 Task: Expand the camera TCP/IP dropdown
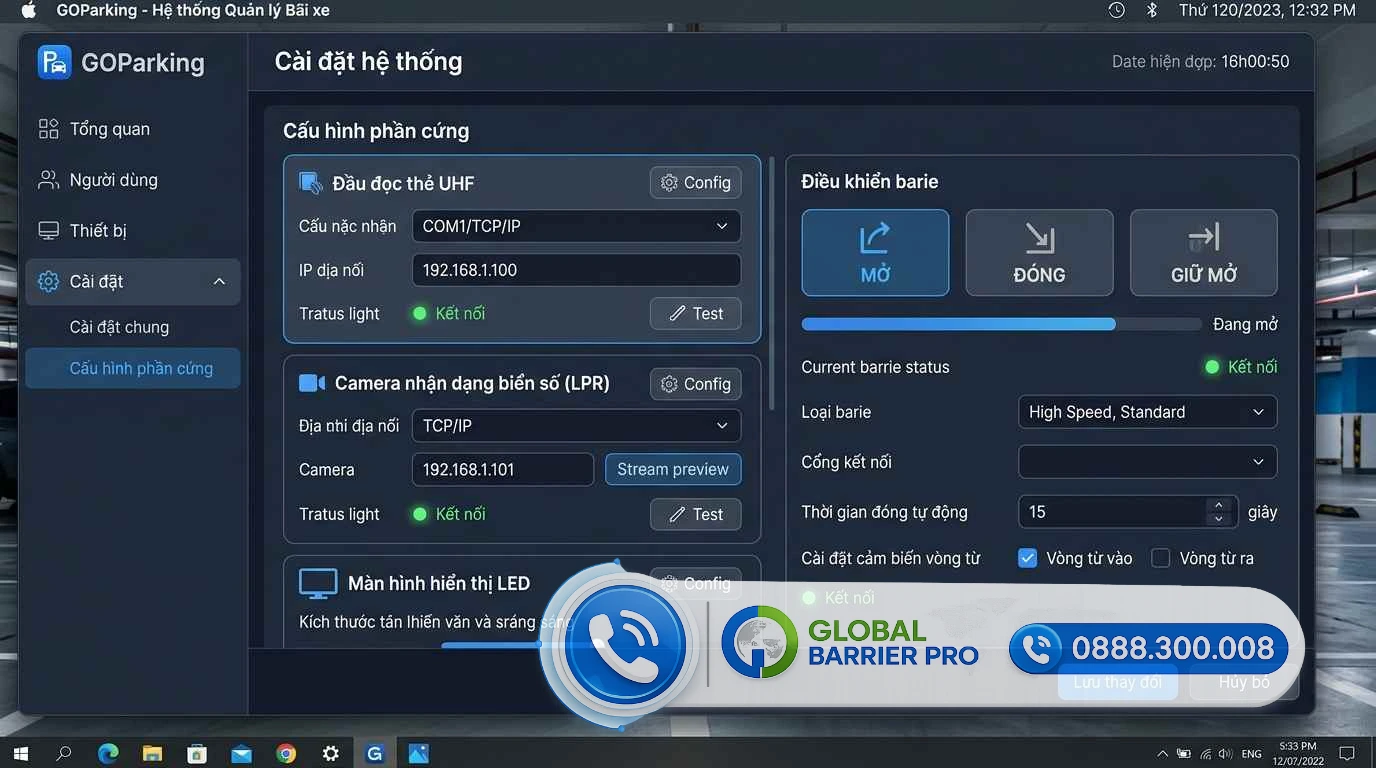576,426
